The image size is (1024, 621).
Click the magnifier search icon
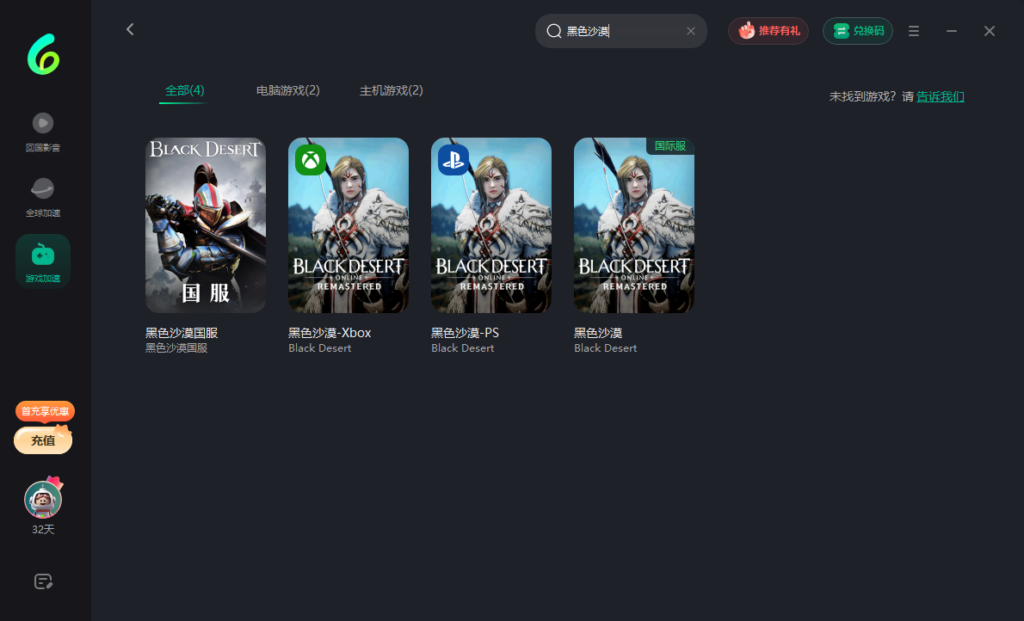coord(553,31)
